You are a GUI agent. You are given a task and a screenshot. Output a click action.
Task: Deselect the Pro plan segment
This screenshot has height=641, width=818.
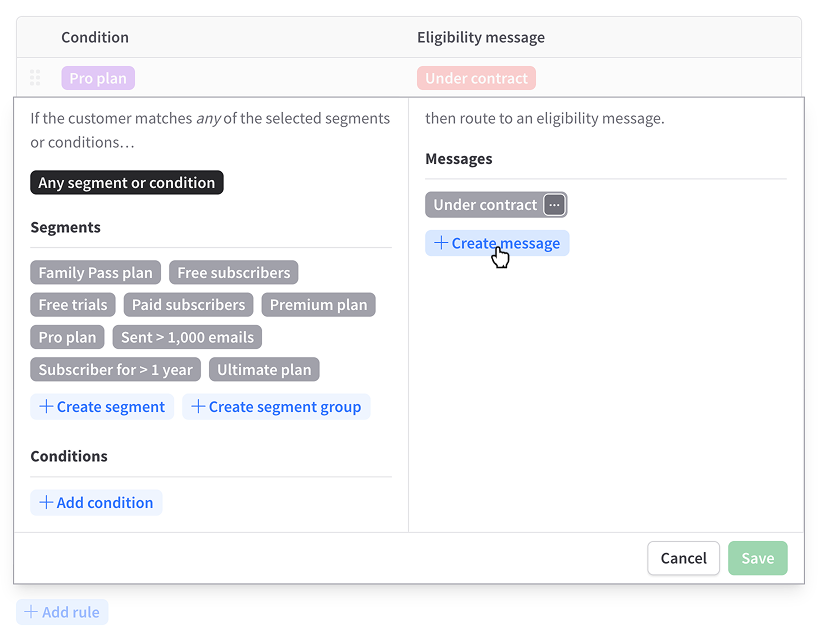click(67, 337)
